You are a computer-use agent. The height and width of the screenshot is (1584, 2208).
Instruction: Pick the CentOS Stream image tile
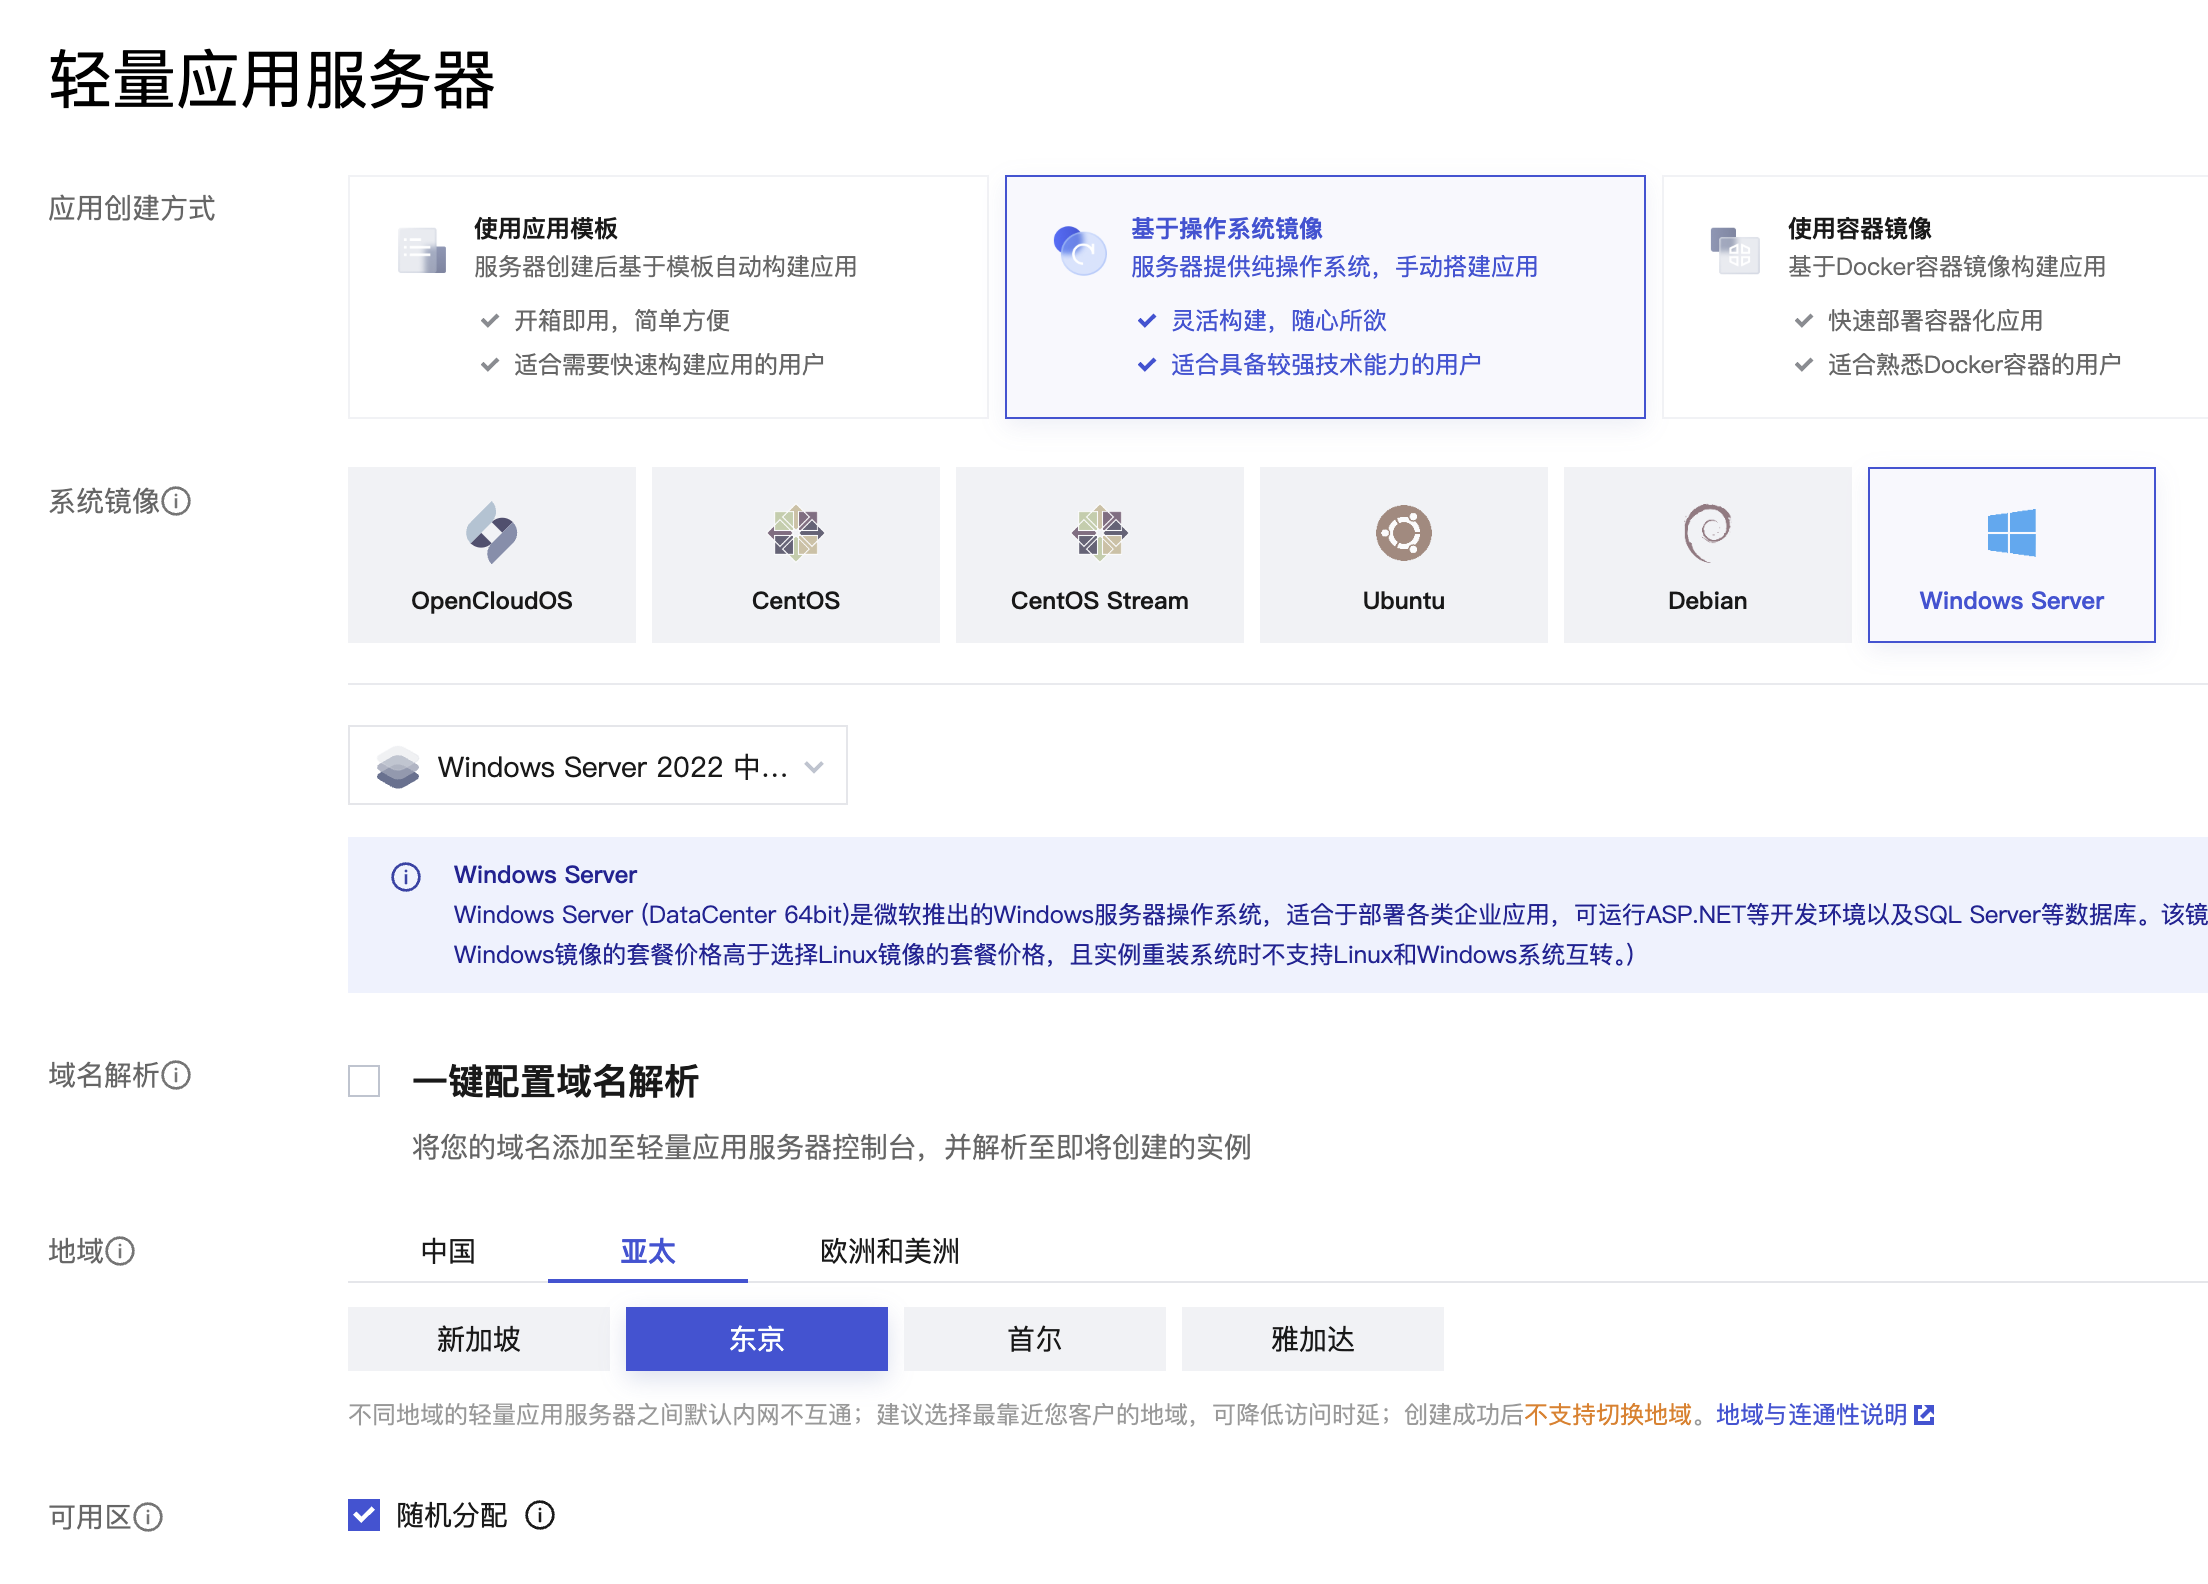1099,555
